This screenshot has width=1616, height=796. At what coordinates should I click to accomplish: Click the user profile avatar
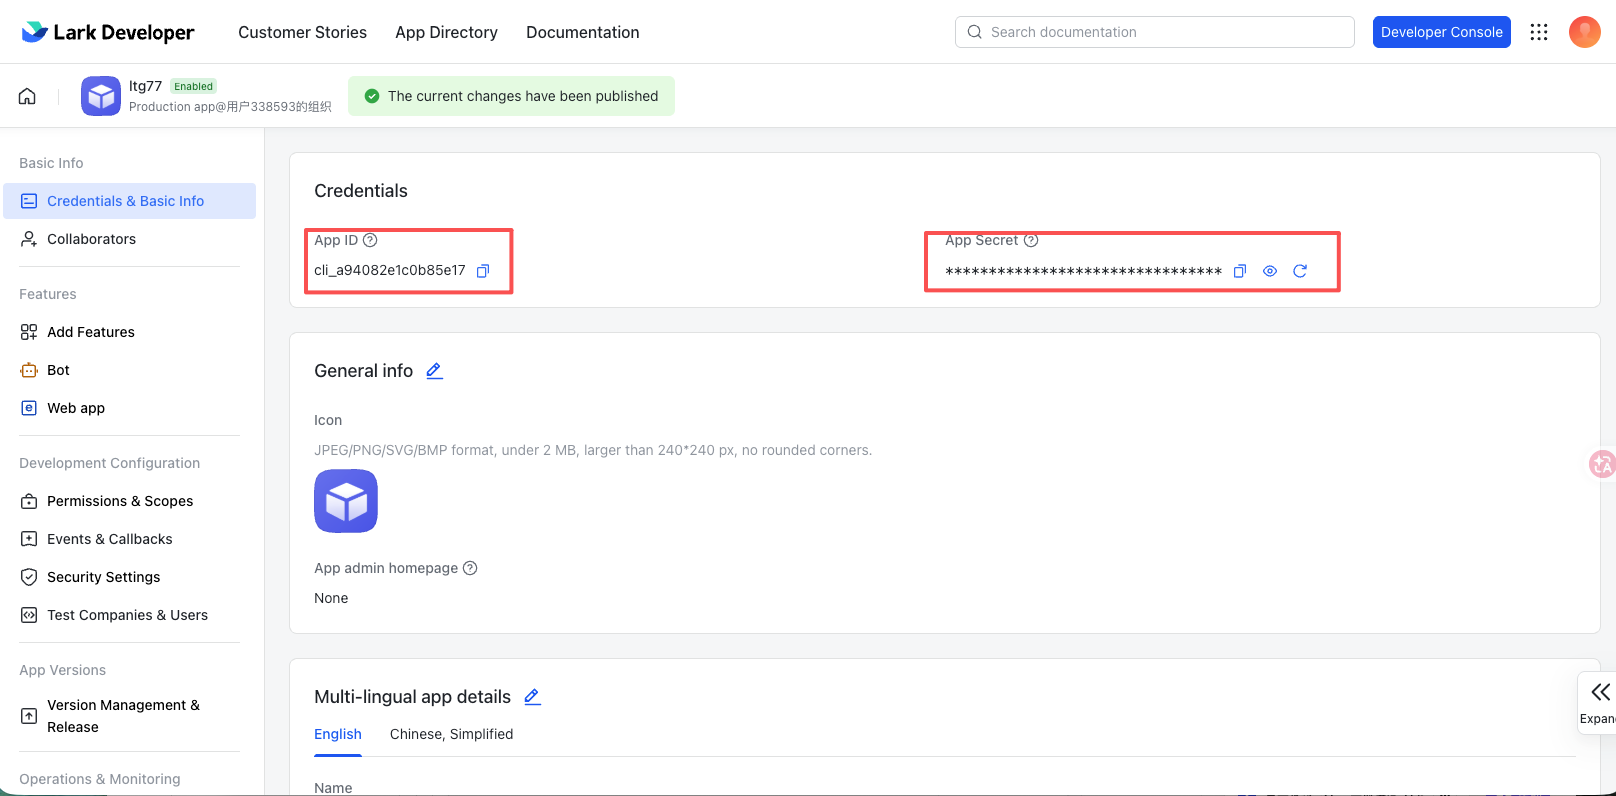tap(1584, 32)
